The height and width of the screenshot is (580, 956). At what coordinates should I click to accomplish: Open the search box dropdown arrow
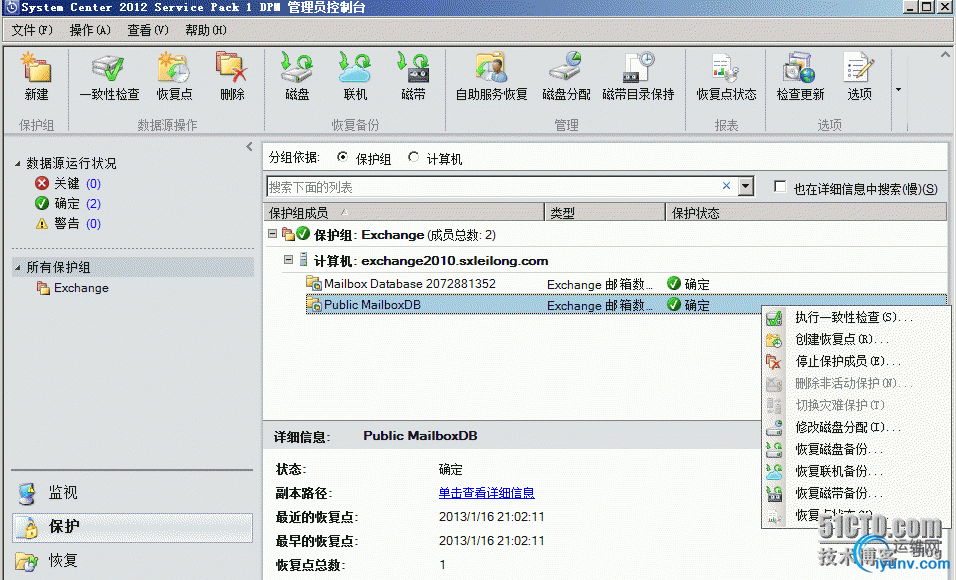tap(746, 186)
